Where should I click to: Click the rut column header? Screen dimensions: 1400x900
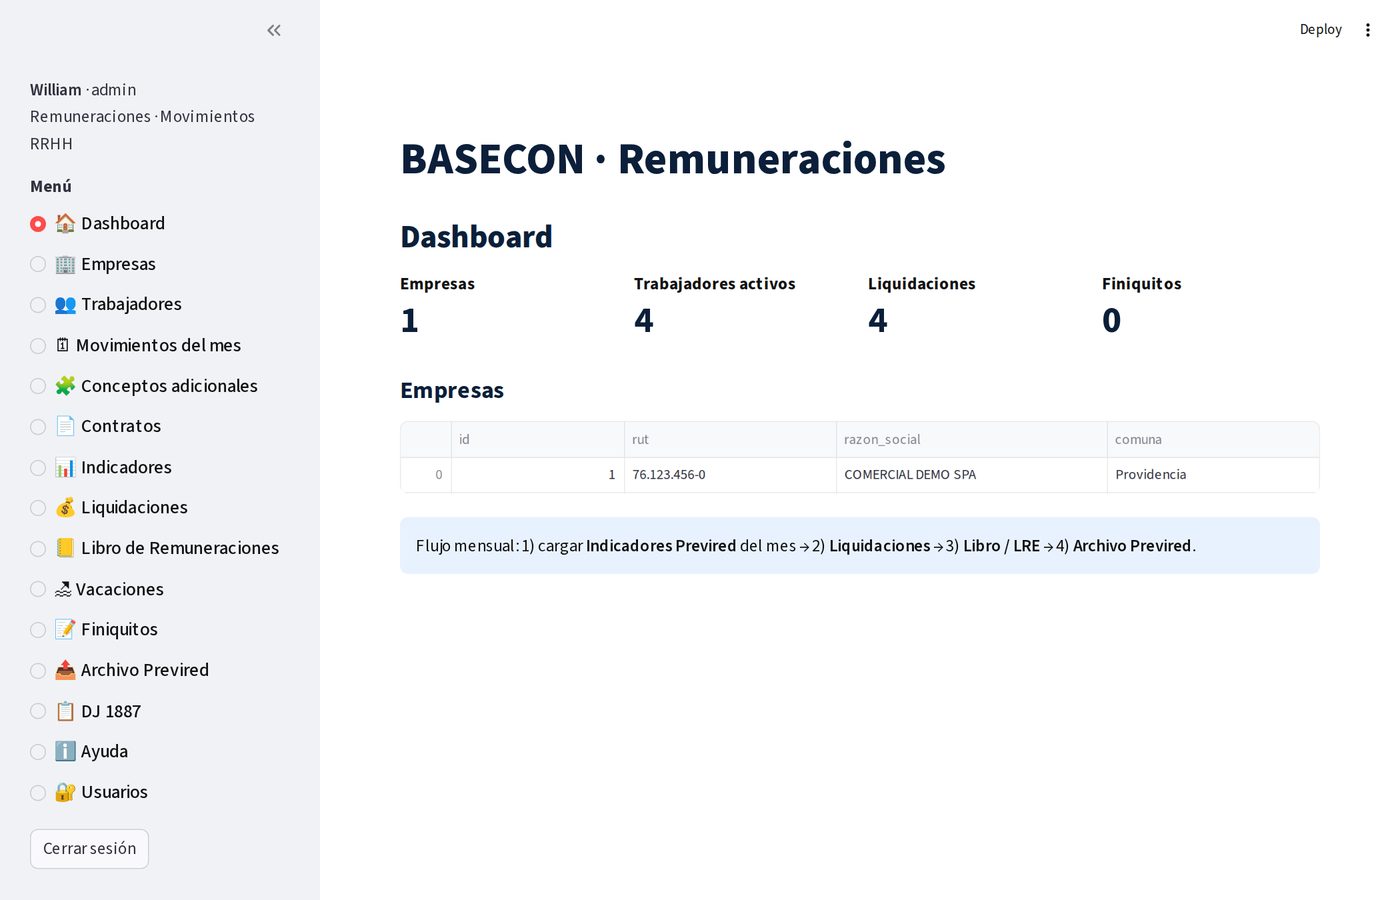[x=730, y=440]
